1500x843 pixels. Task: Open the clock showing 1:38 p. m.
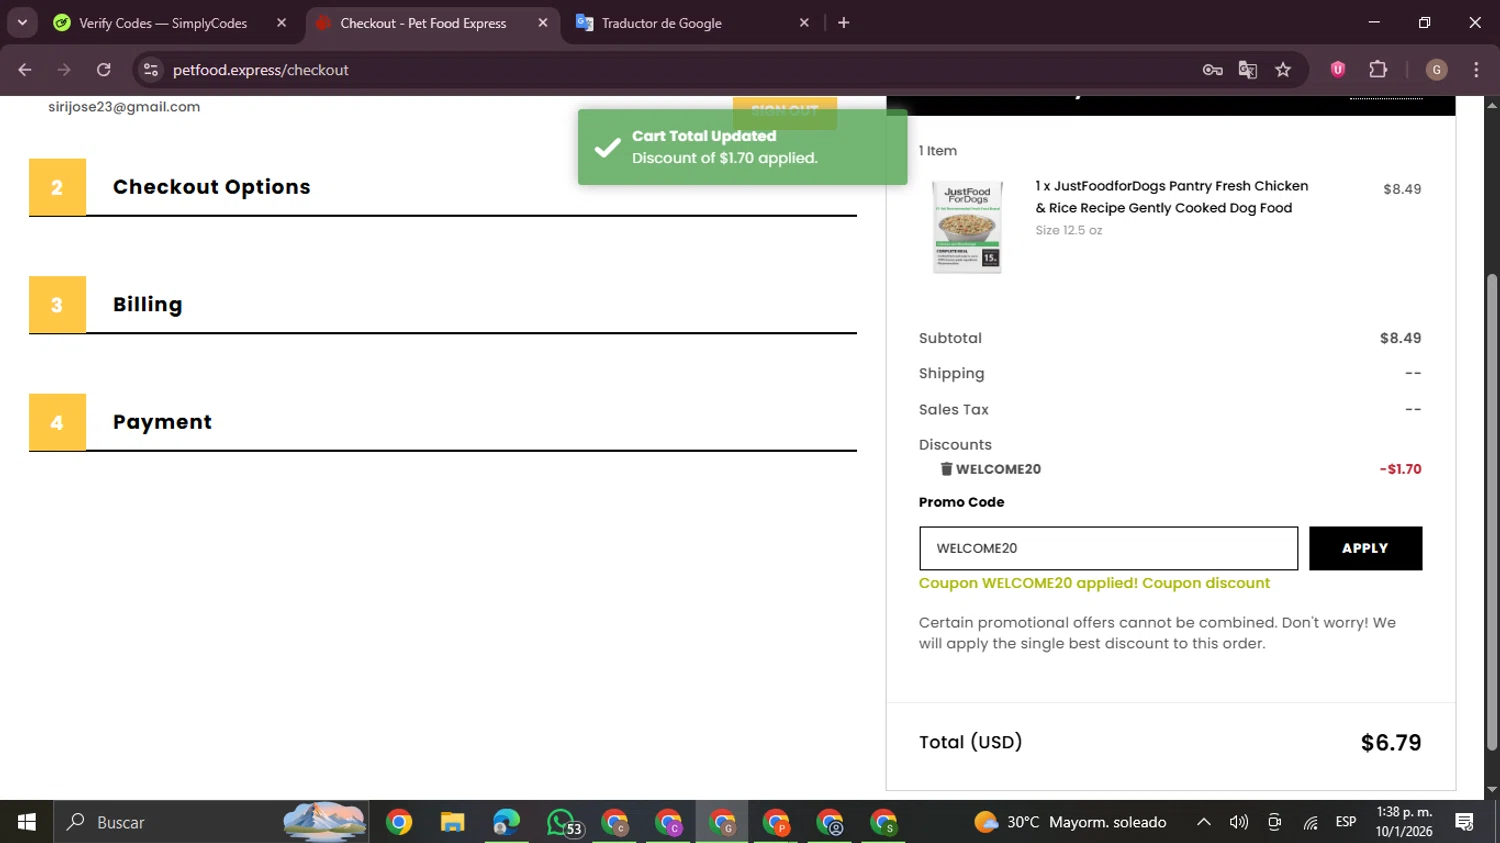pos(1404,822)
